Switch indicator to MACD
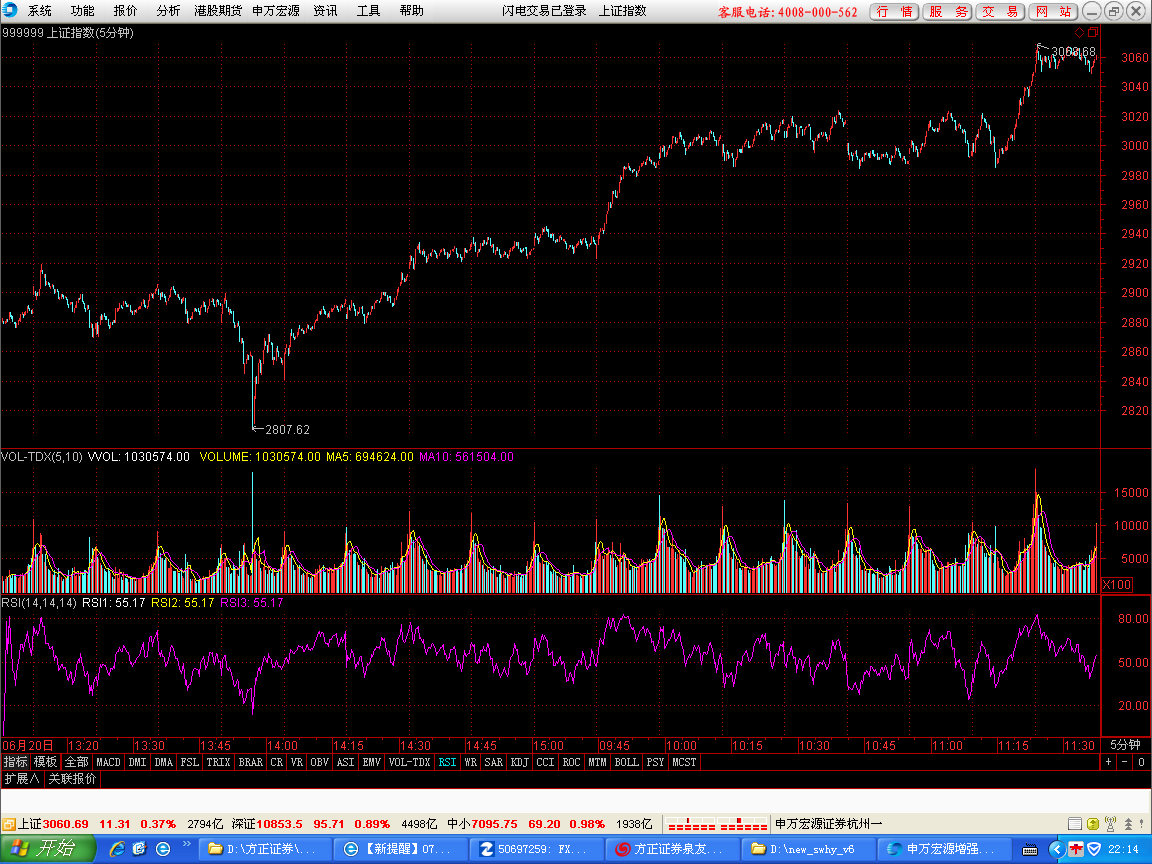Viewport: 1152px width, 864px height. pos(109,762)
